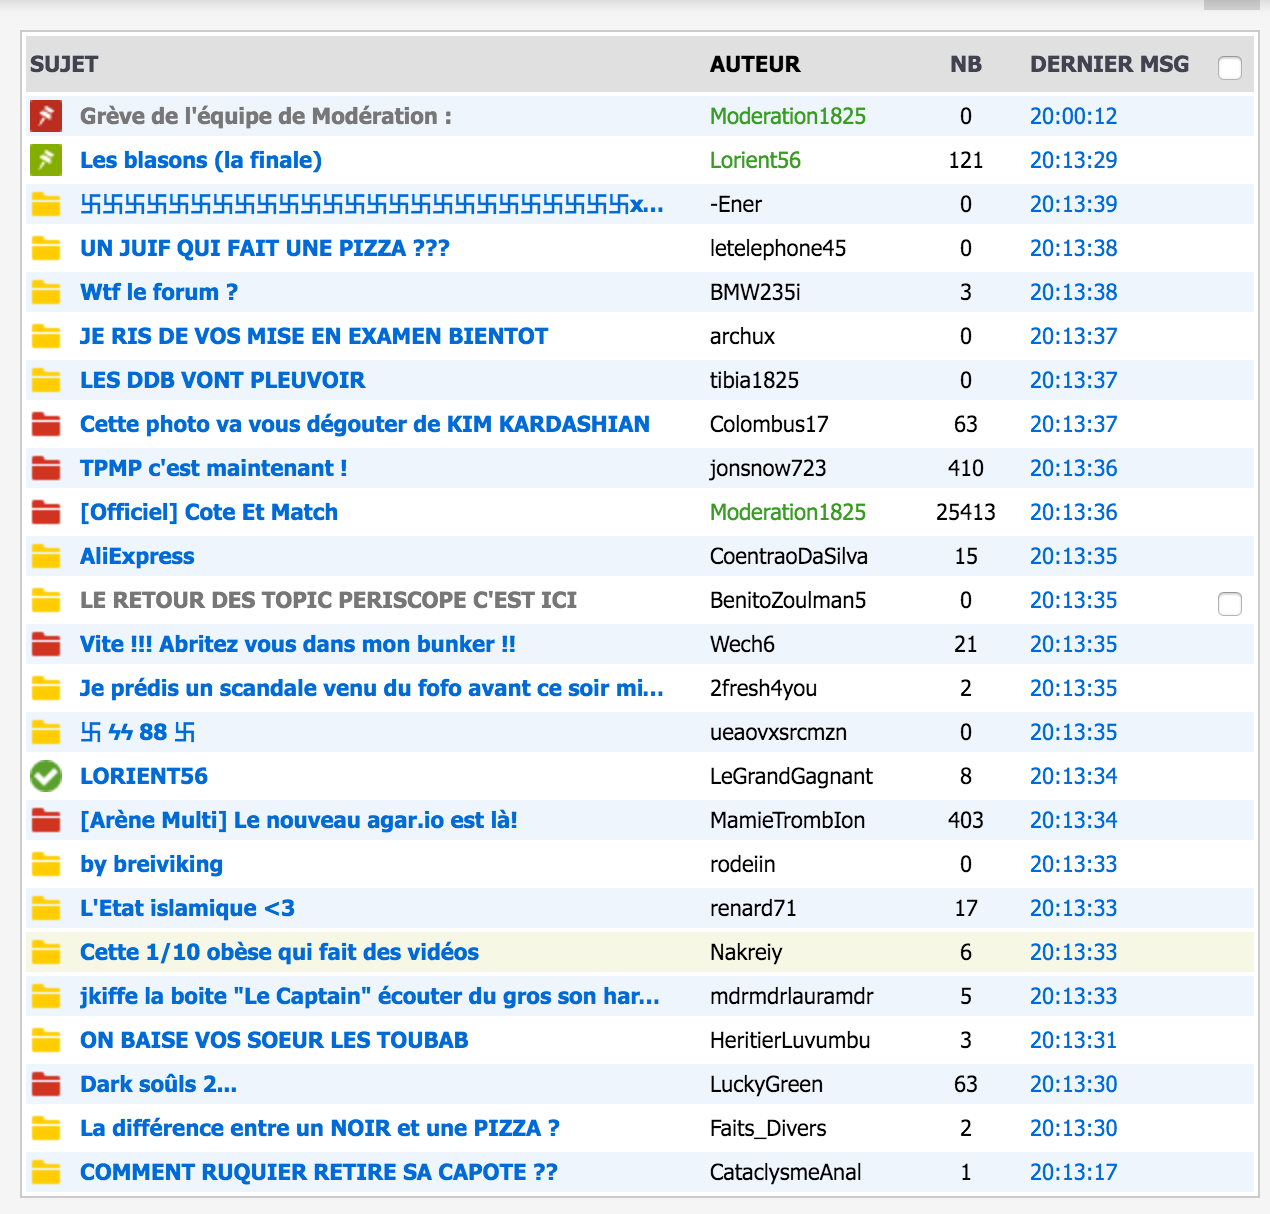Click red pinned icon beside Grève de l'équipe topic

(46, 116)
